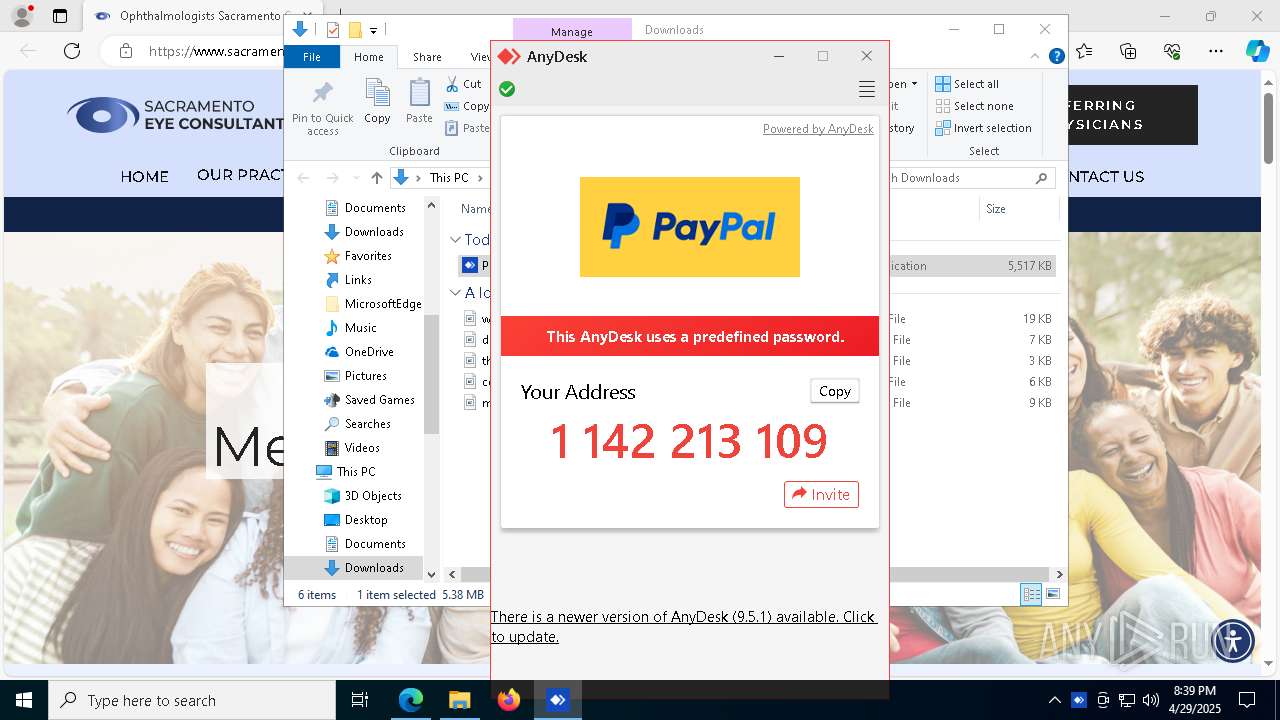Choose Select all in the ribbon
1280x720 pixels.
pos(966,84)
